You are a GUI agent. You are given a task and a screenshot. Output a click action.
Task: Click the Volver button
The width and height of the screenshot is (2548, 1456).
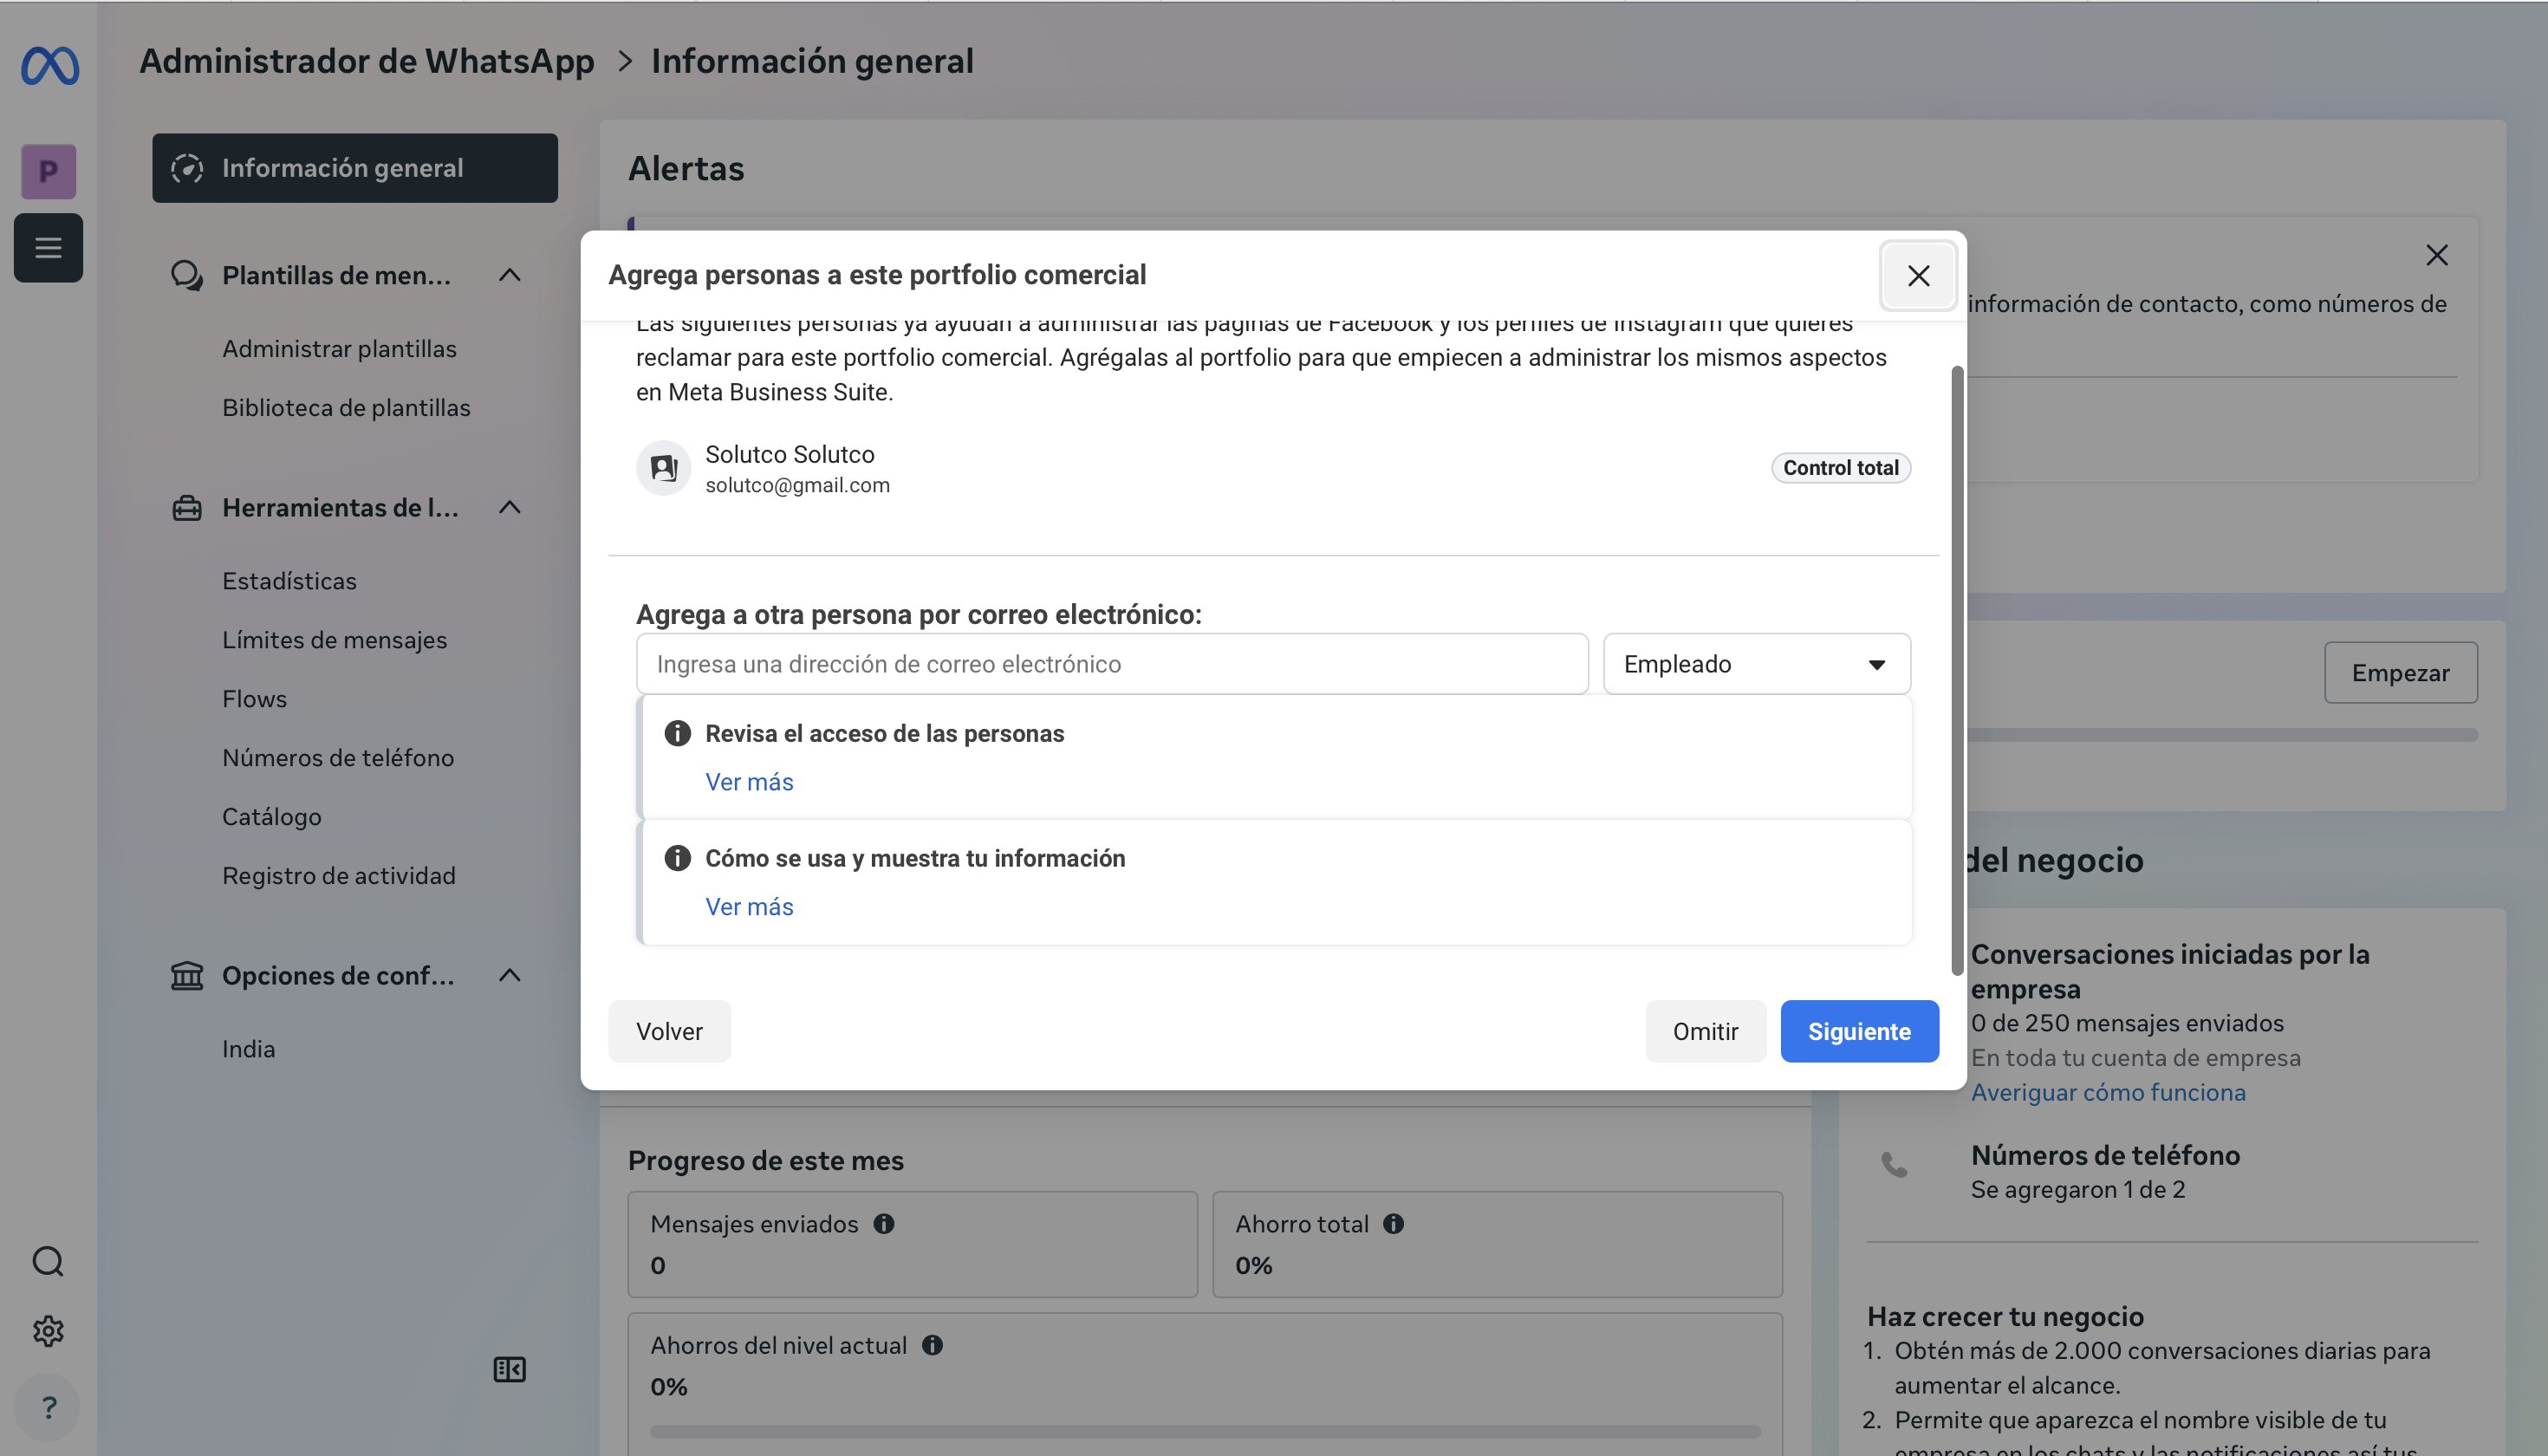click(669, 1031)
